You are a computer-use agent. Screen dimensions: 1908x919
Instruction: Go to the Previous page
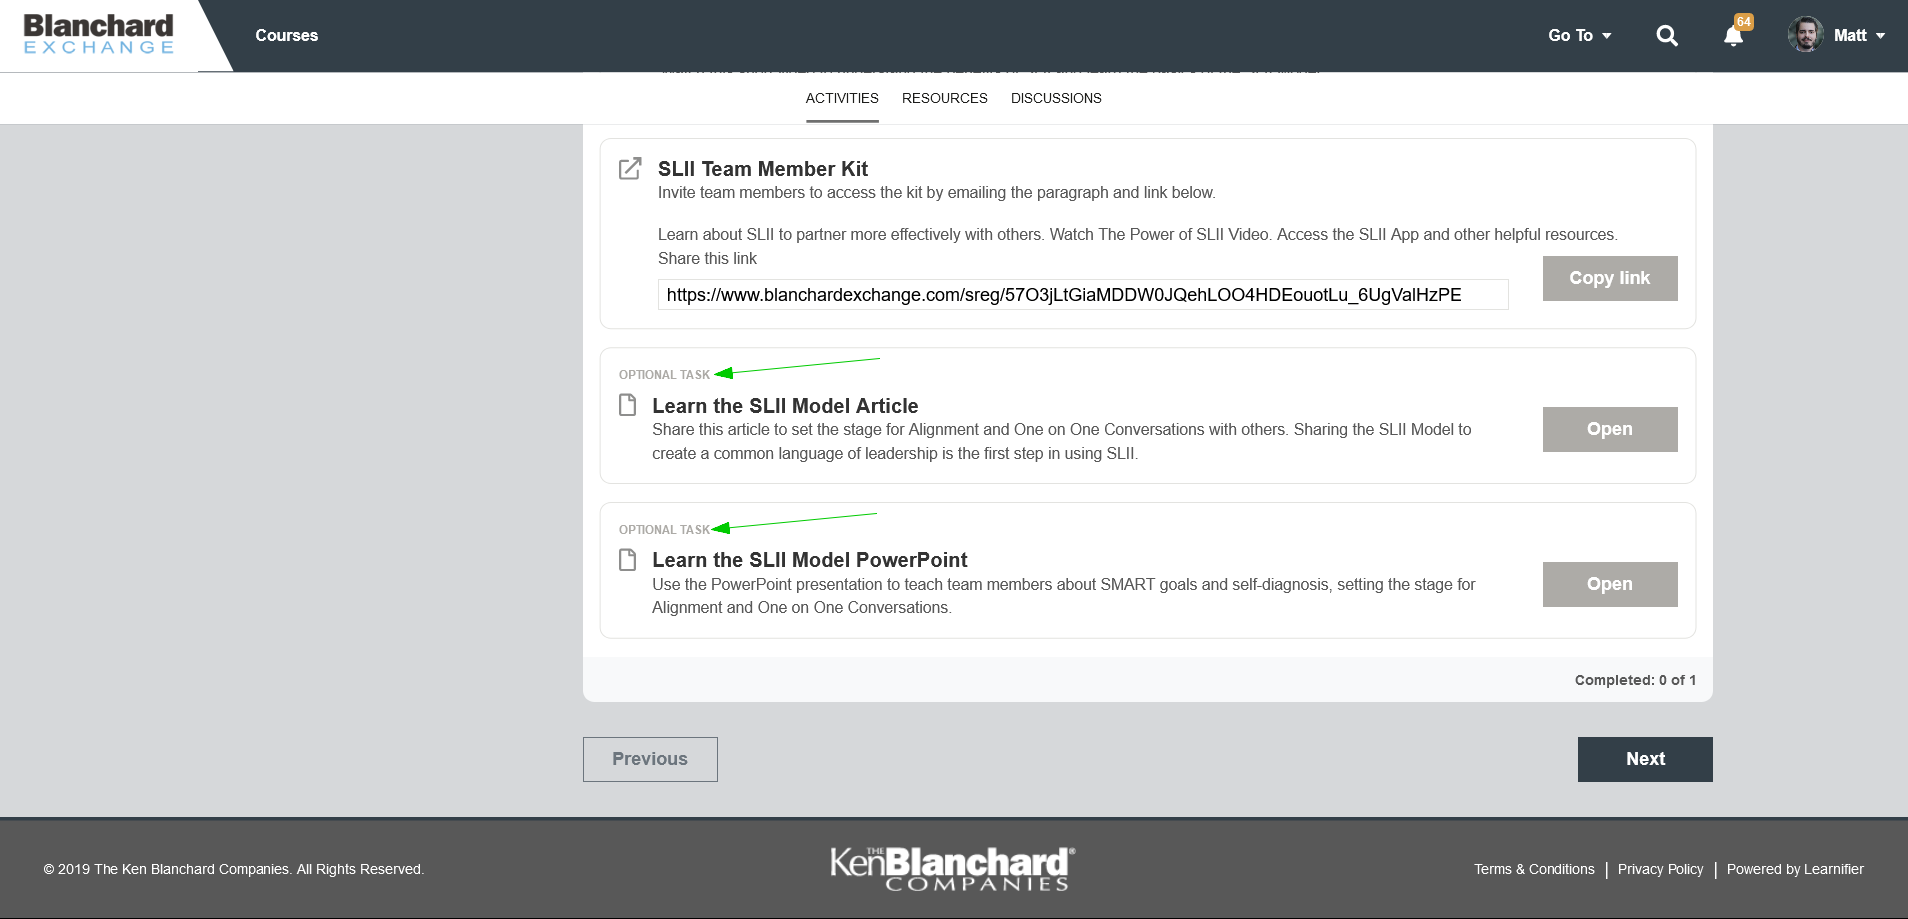click(x=650, y=759)
